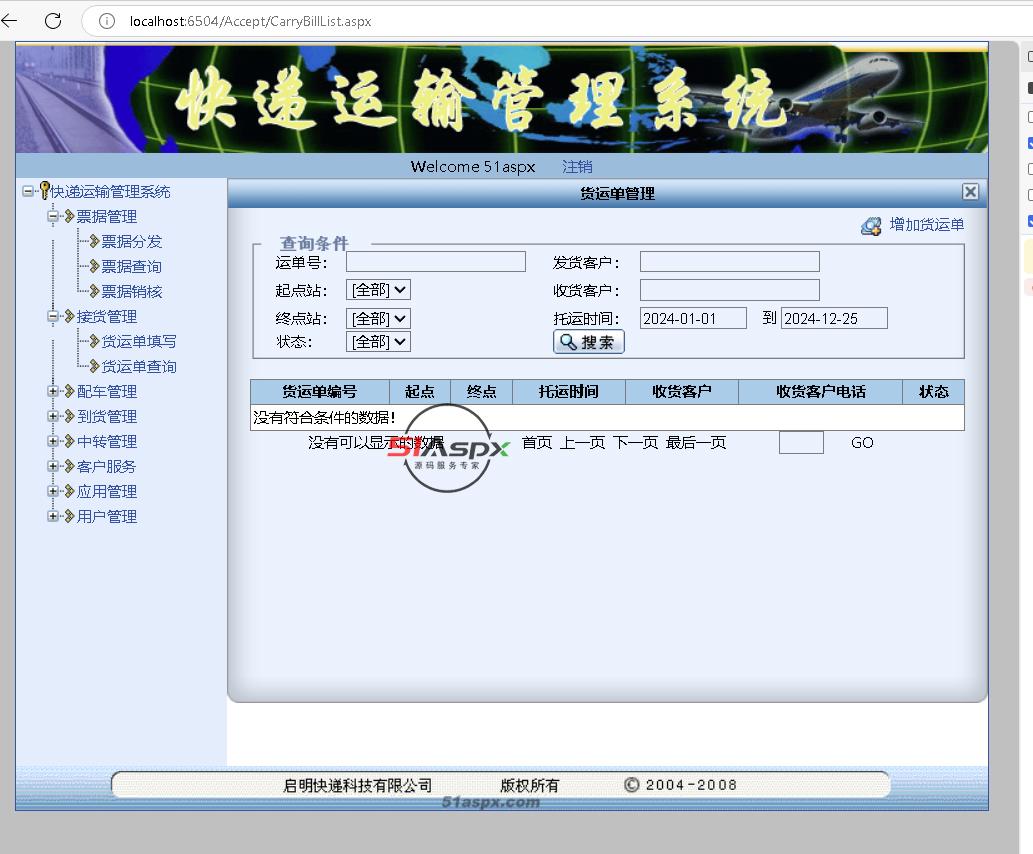The height and width of the screenshot is (854, 1033).
Task: Expand the 中转管理 tree node
Action: 53,441
